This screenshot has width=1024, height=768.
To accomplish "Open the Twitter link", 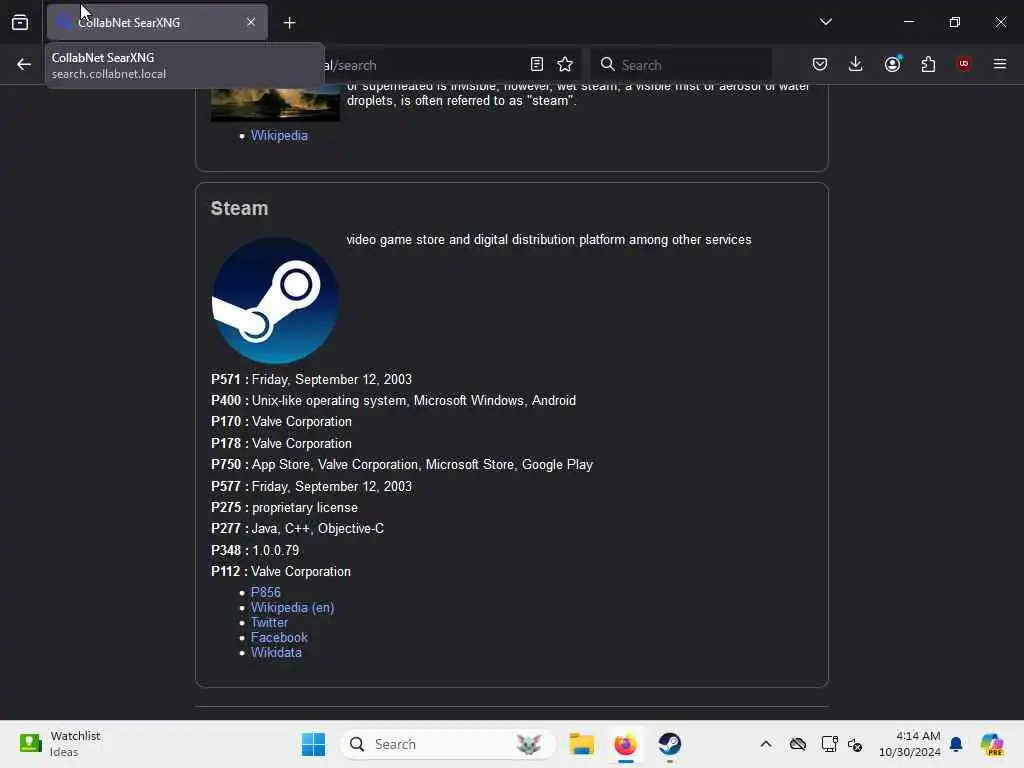I will pyautogui.click(x=269, y=622).
